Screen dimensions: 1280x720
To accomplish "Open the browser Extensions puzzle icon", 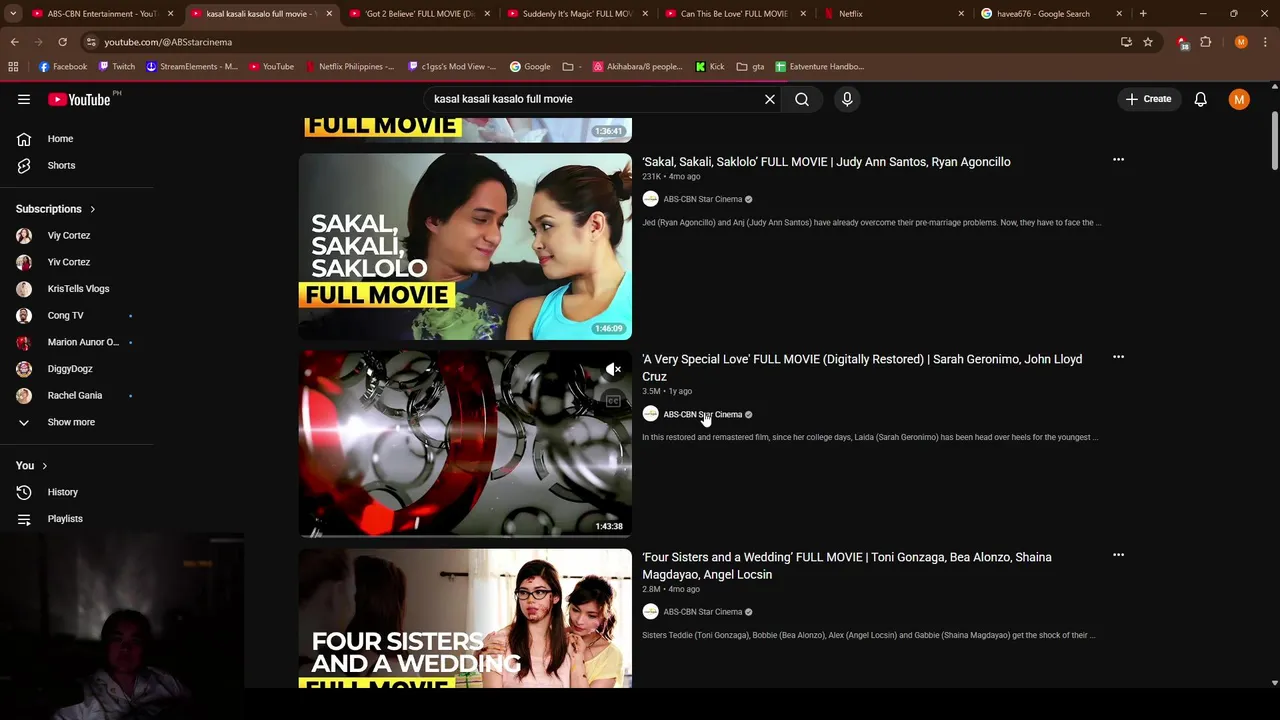I will pyautogui.click(x=1206, y=42).
